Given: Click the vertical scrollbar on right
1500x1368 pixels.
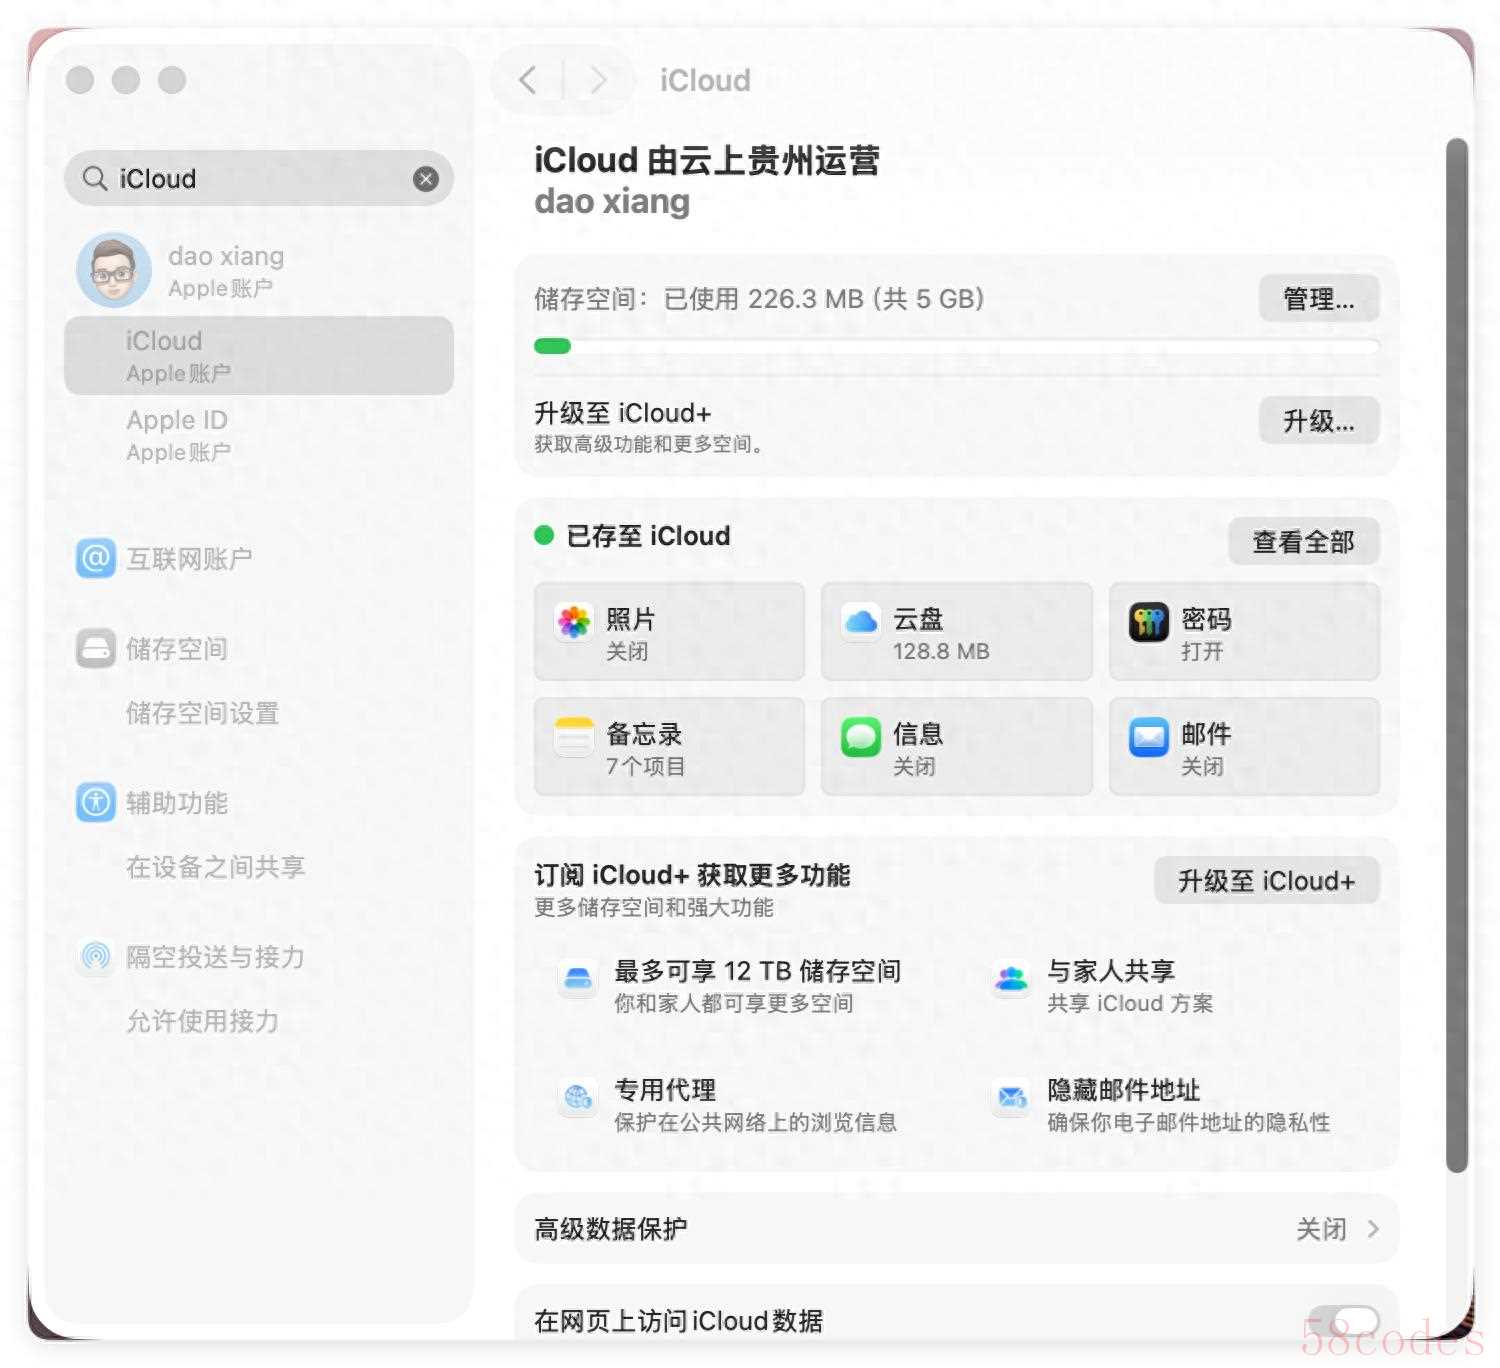Looking at the screenshot, I should 1457,655.
